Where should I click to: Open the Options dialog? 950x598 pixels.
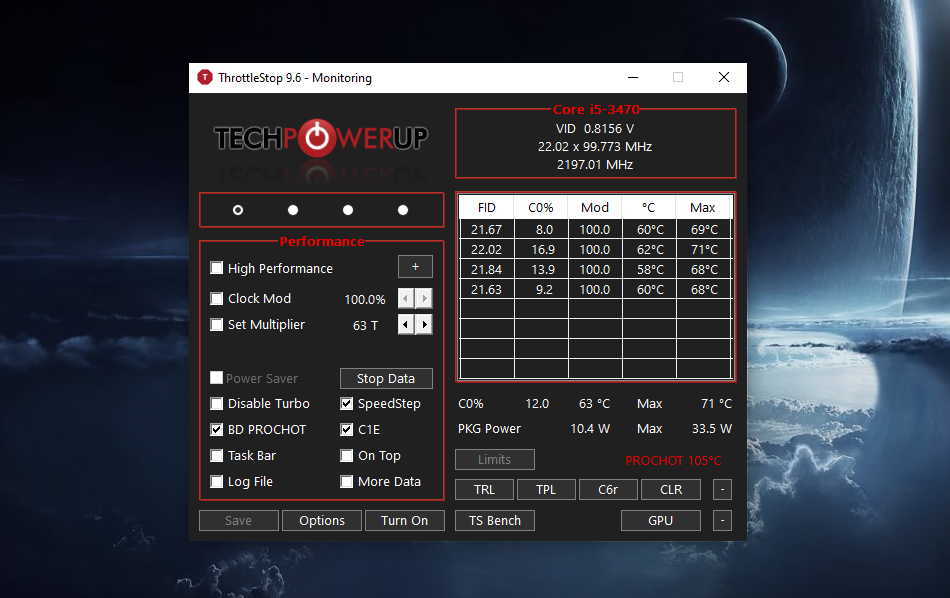(x=322, y=520)
